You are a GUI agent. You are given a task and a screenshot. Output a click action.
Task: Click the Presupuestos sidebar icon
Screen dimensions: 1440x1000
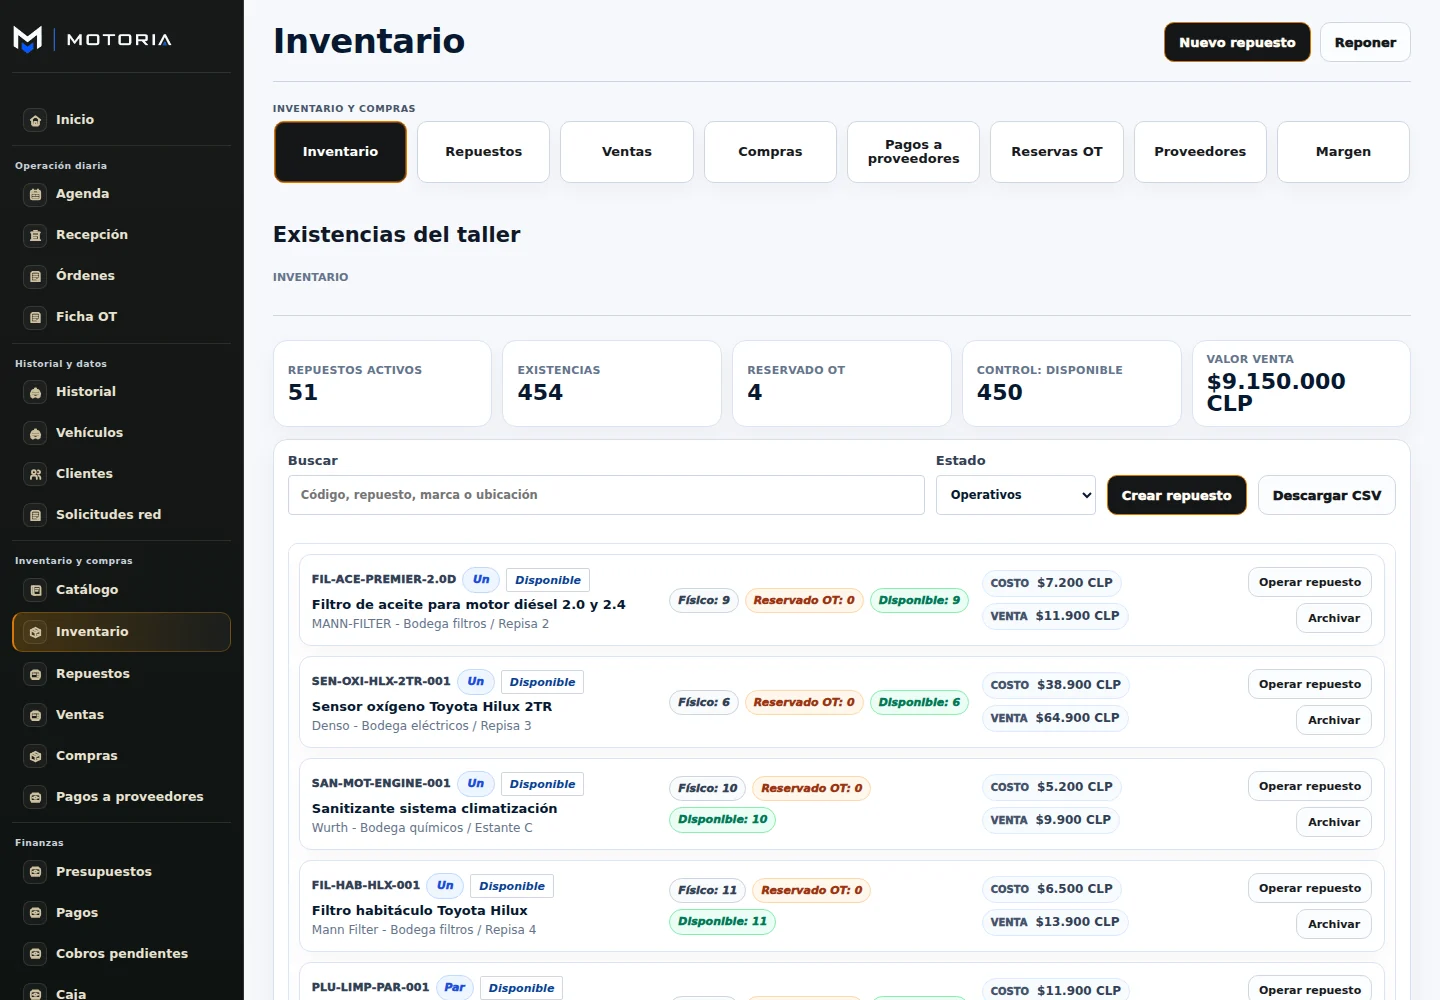click(35, 872)
